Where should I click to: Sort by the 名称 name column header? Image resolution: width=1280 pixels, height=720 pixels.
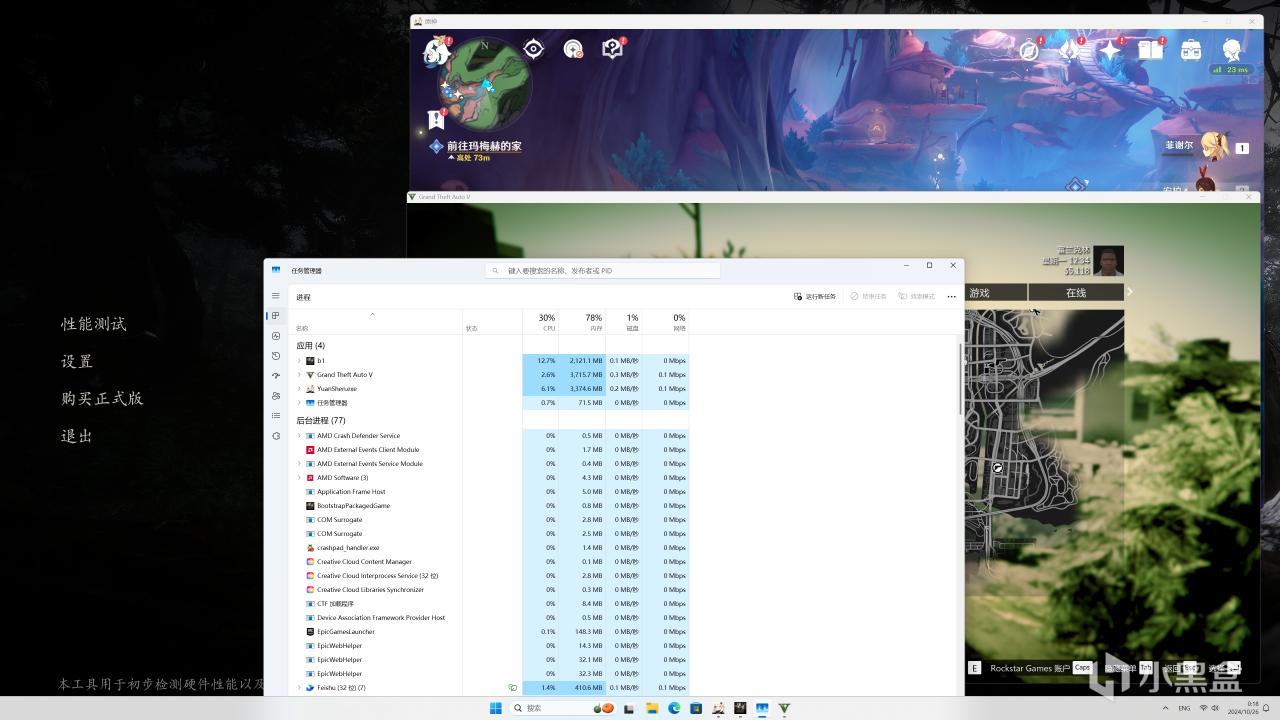click(302, 328)
